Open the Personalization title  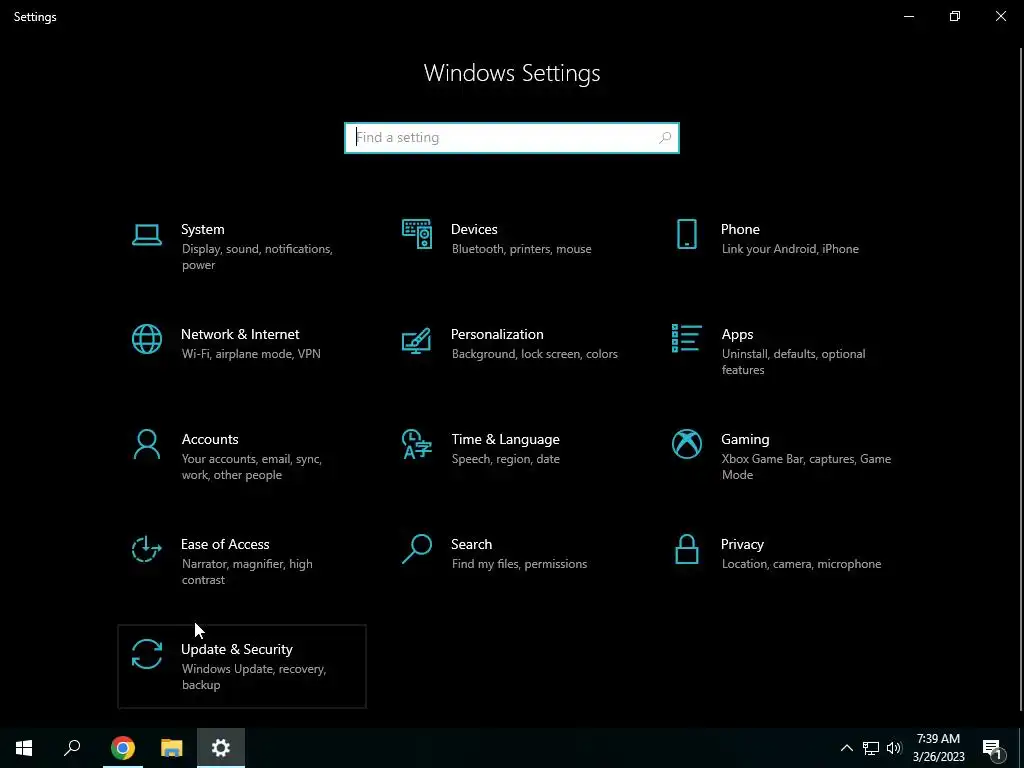point(497,334)
